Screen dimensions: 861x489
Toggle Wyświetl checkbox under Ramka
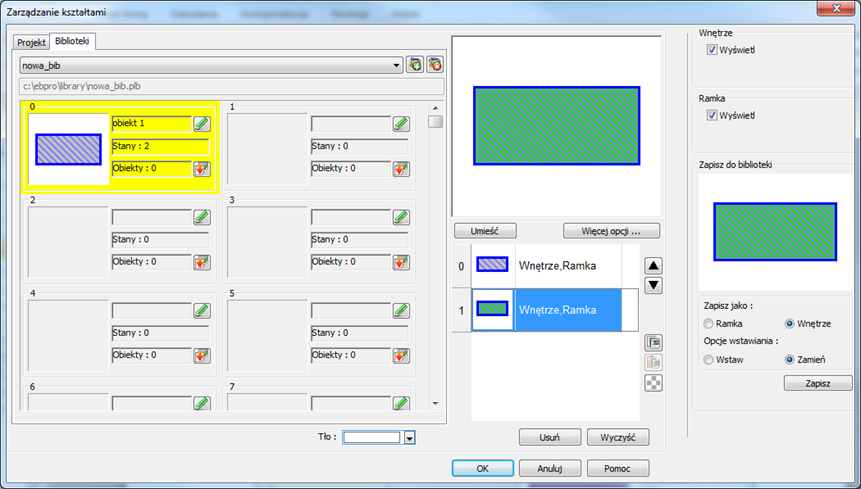[x=712, y=115]
